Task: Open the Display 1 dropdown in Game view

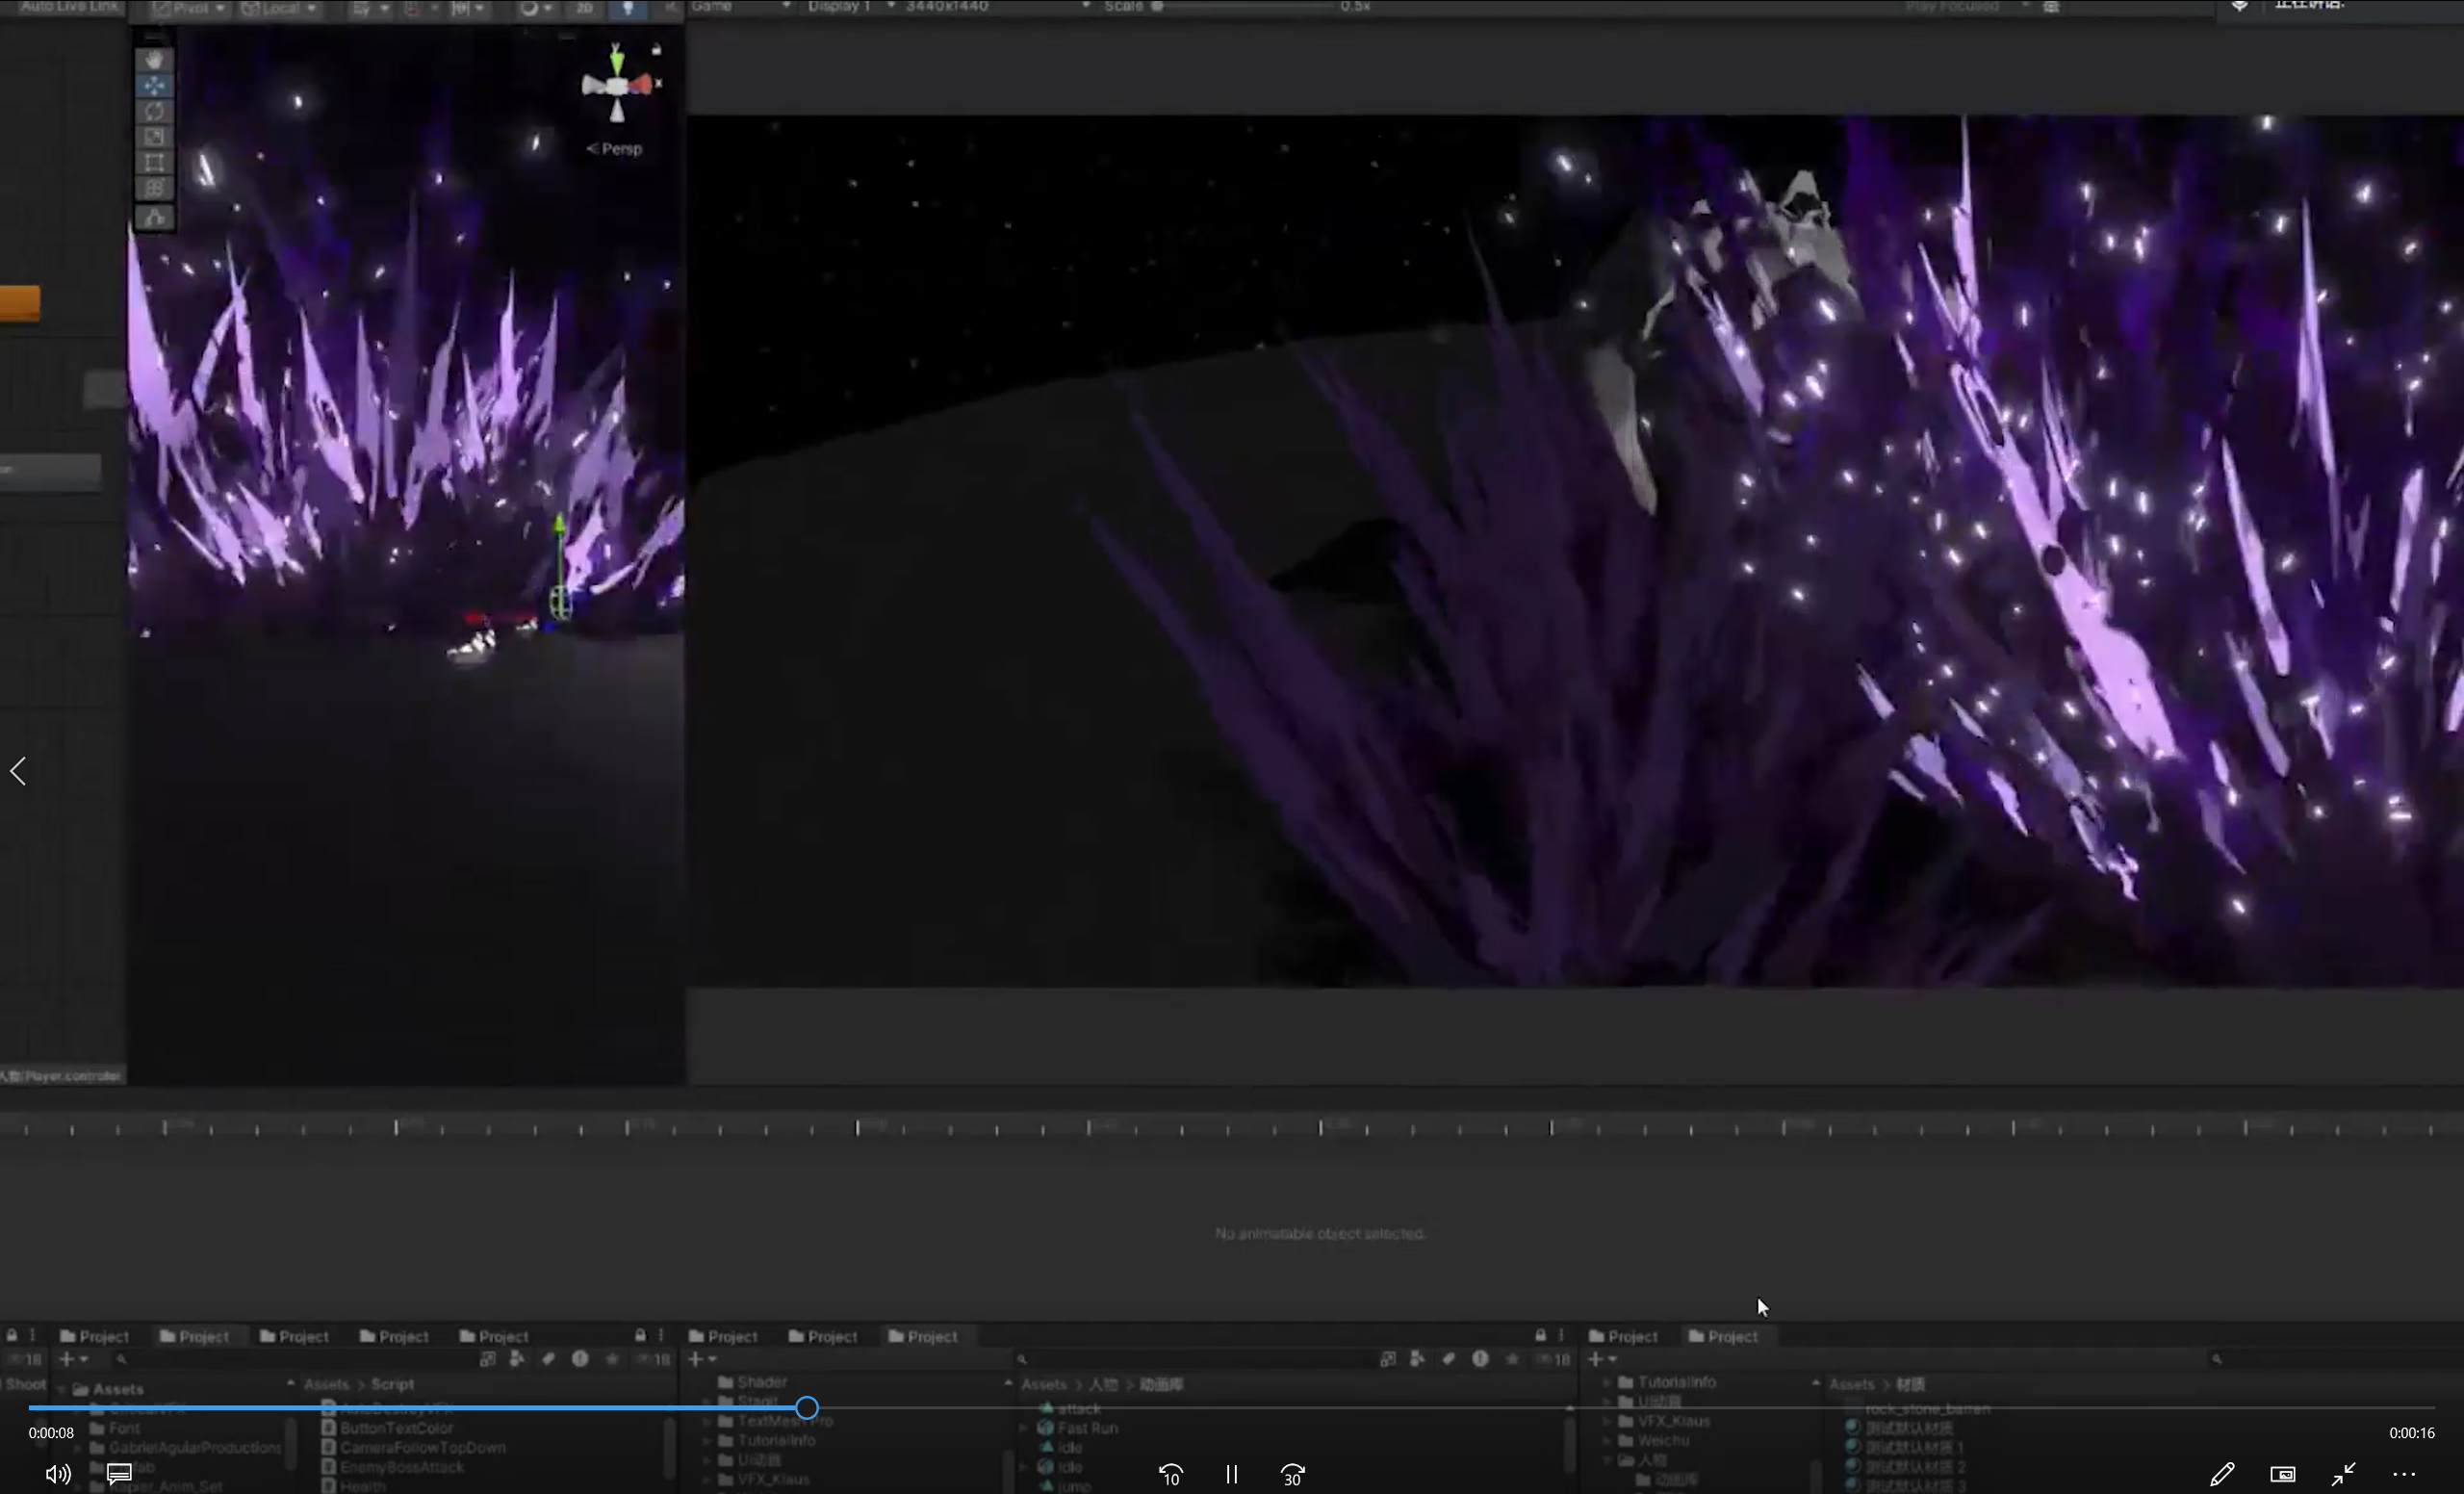Action: pyautogui.click(x=849, y=7)
